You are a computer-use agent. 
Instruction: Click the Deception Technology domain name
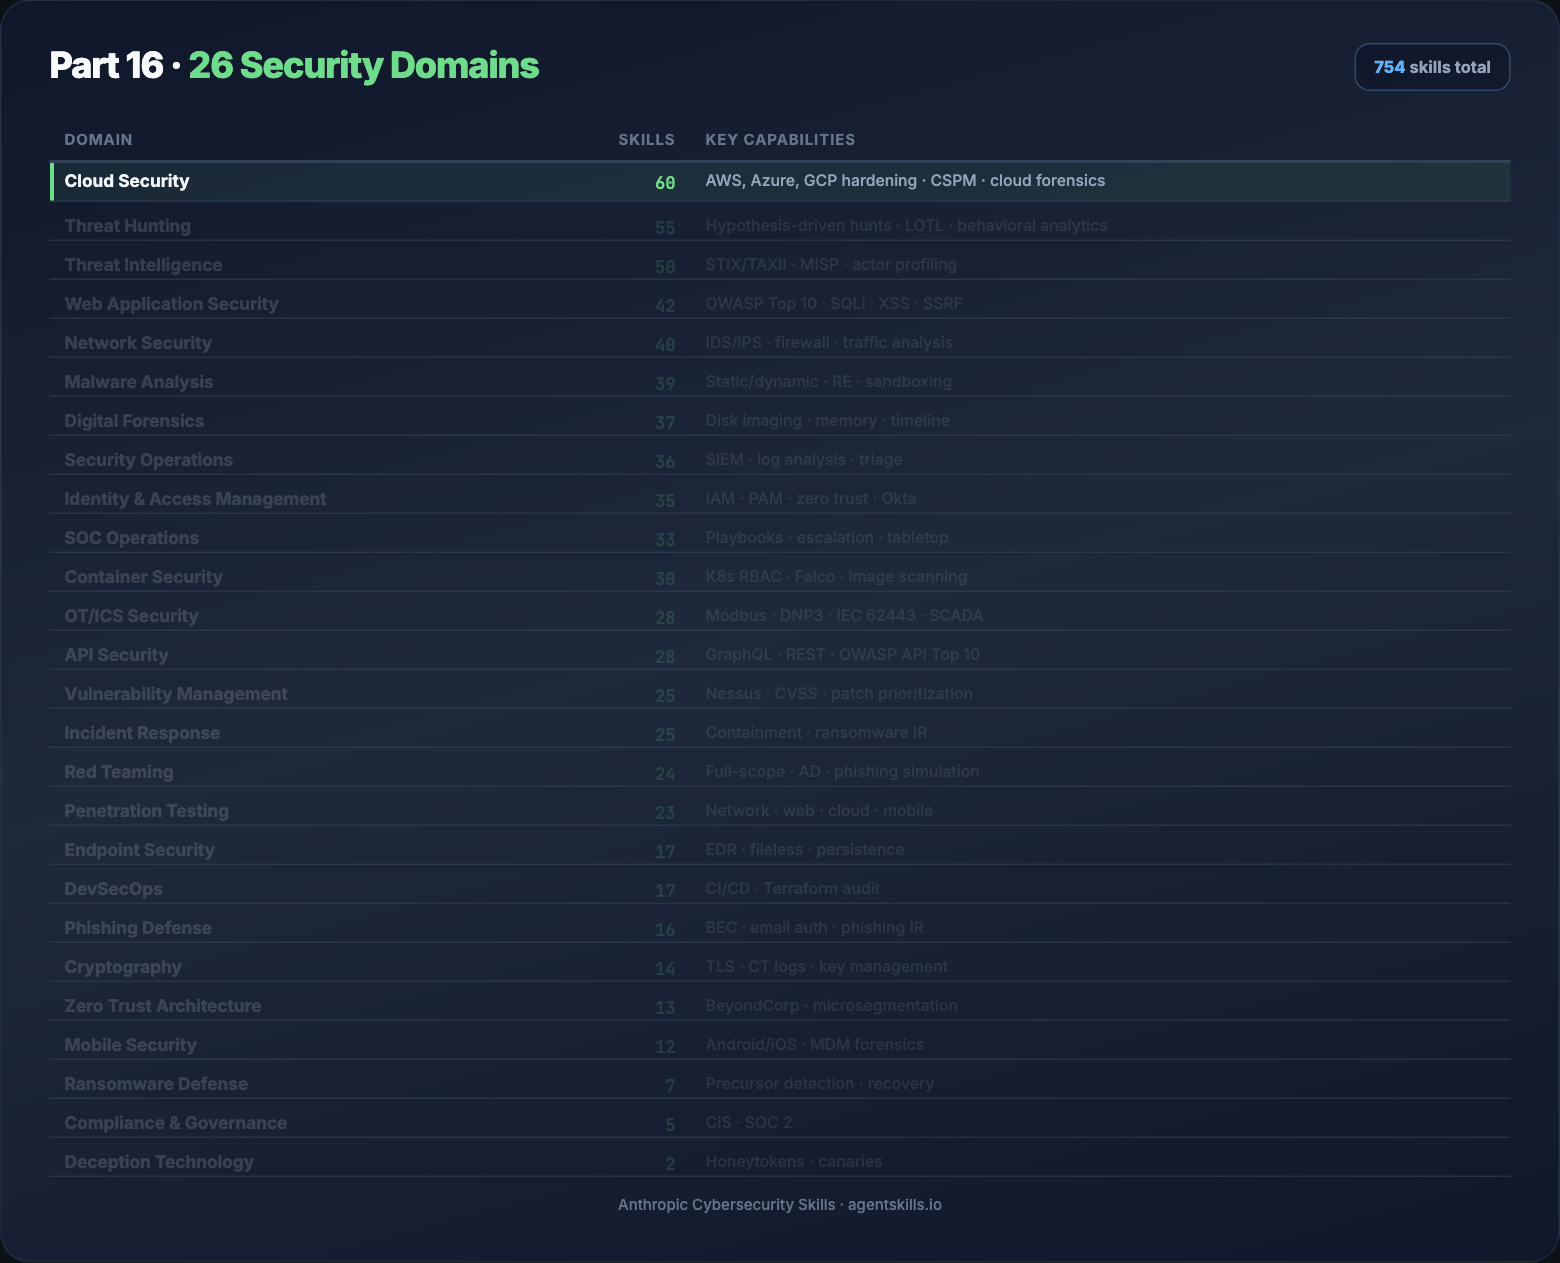pos(159,1162)
